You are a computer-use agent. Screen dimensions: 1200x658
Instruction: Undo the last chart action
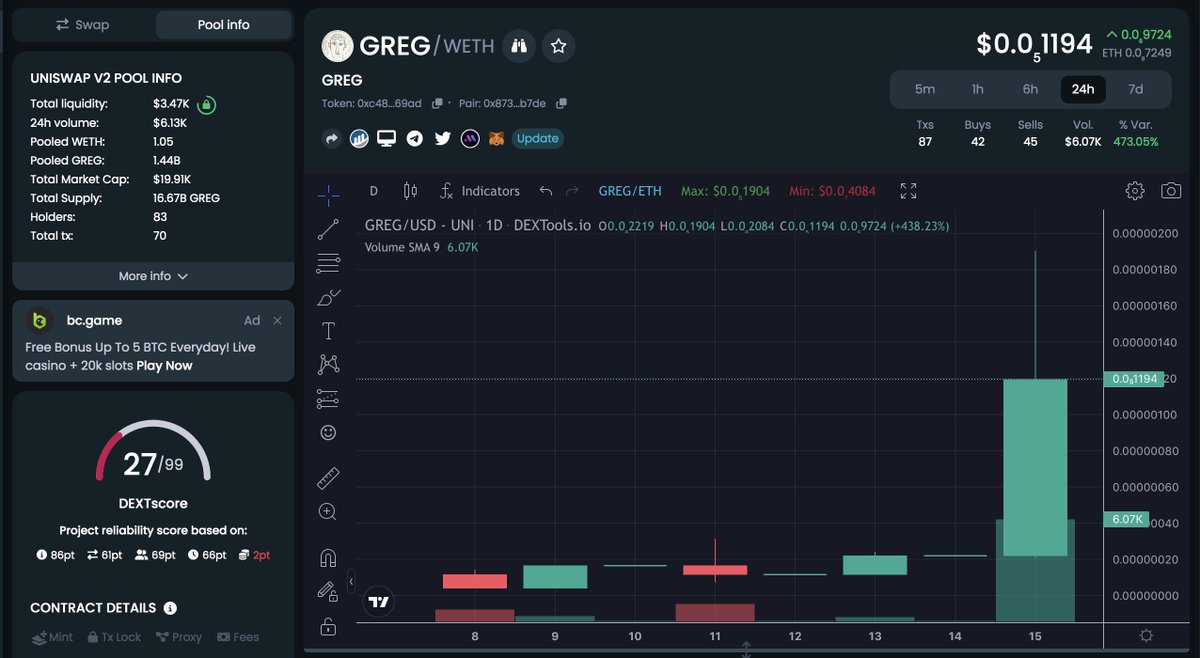(x=545, y=191)
